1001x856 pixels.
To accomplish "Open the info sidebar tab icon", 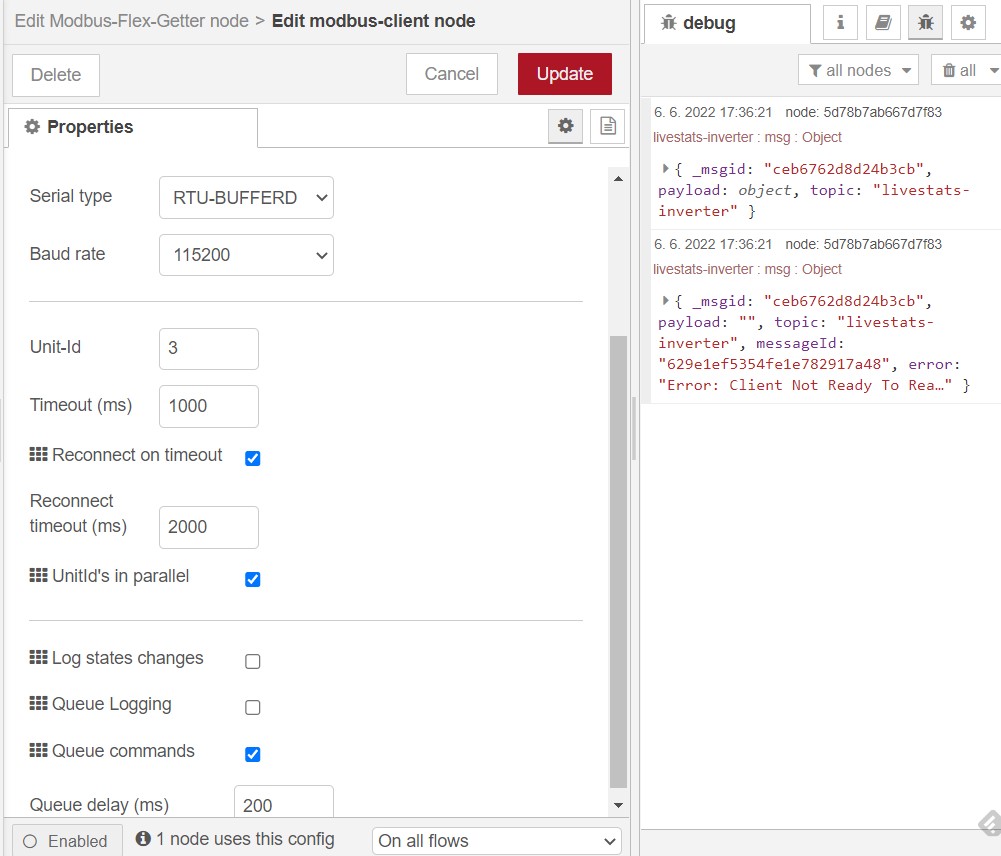I will click(x=840, y=23).
